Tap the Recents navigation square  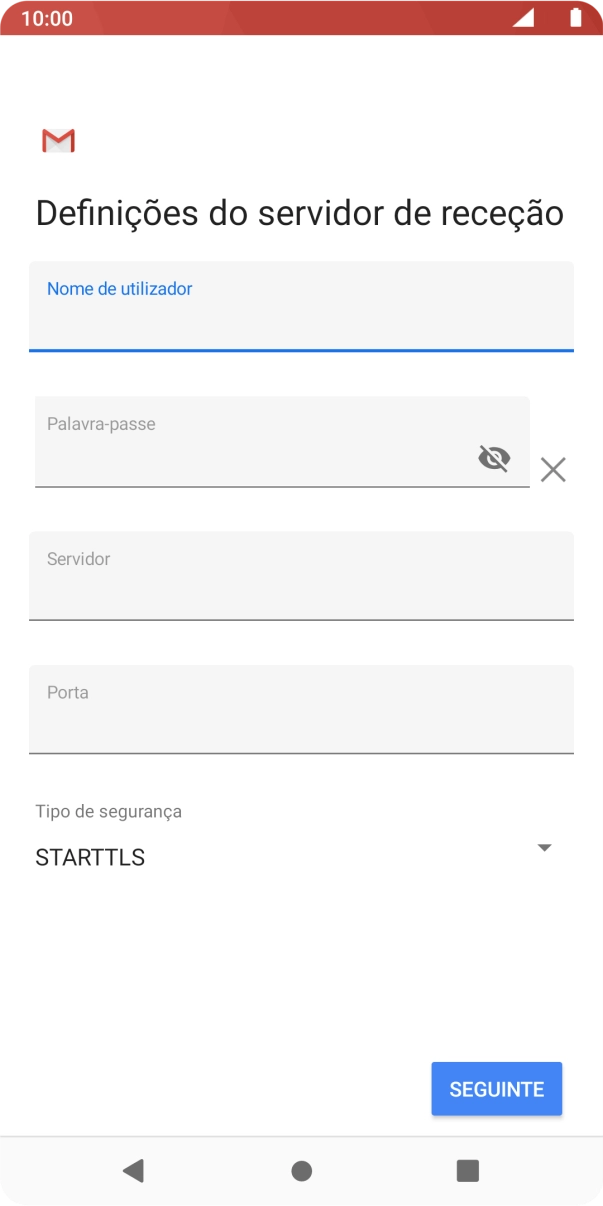pyautogui.click(x=466, y=1170)
